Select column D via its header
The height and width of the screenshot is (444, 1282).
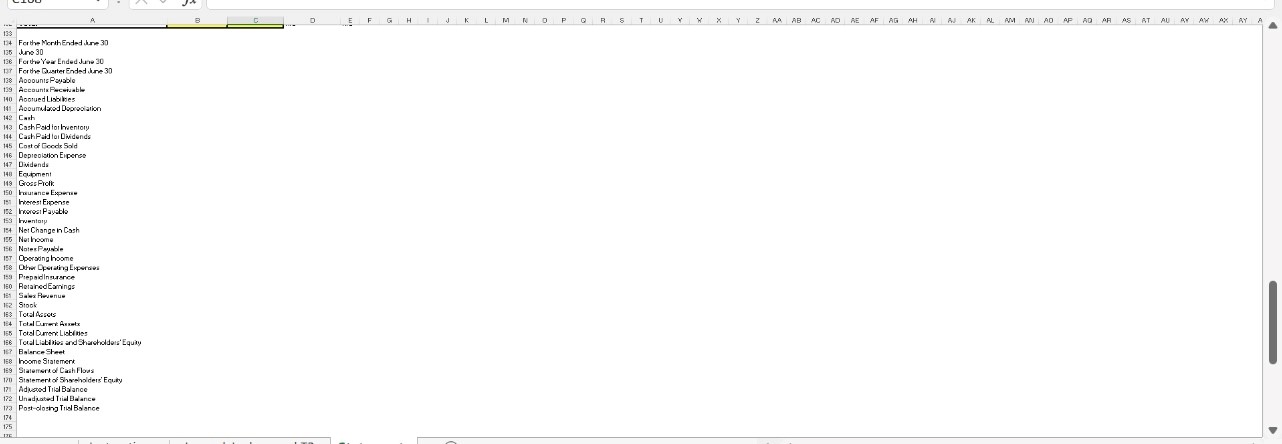click(312, 18)
